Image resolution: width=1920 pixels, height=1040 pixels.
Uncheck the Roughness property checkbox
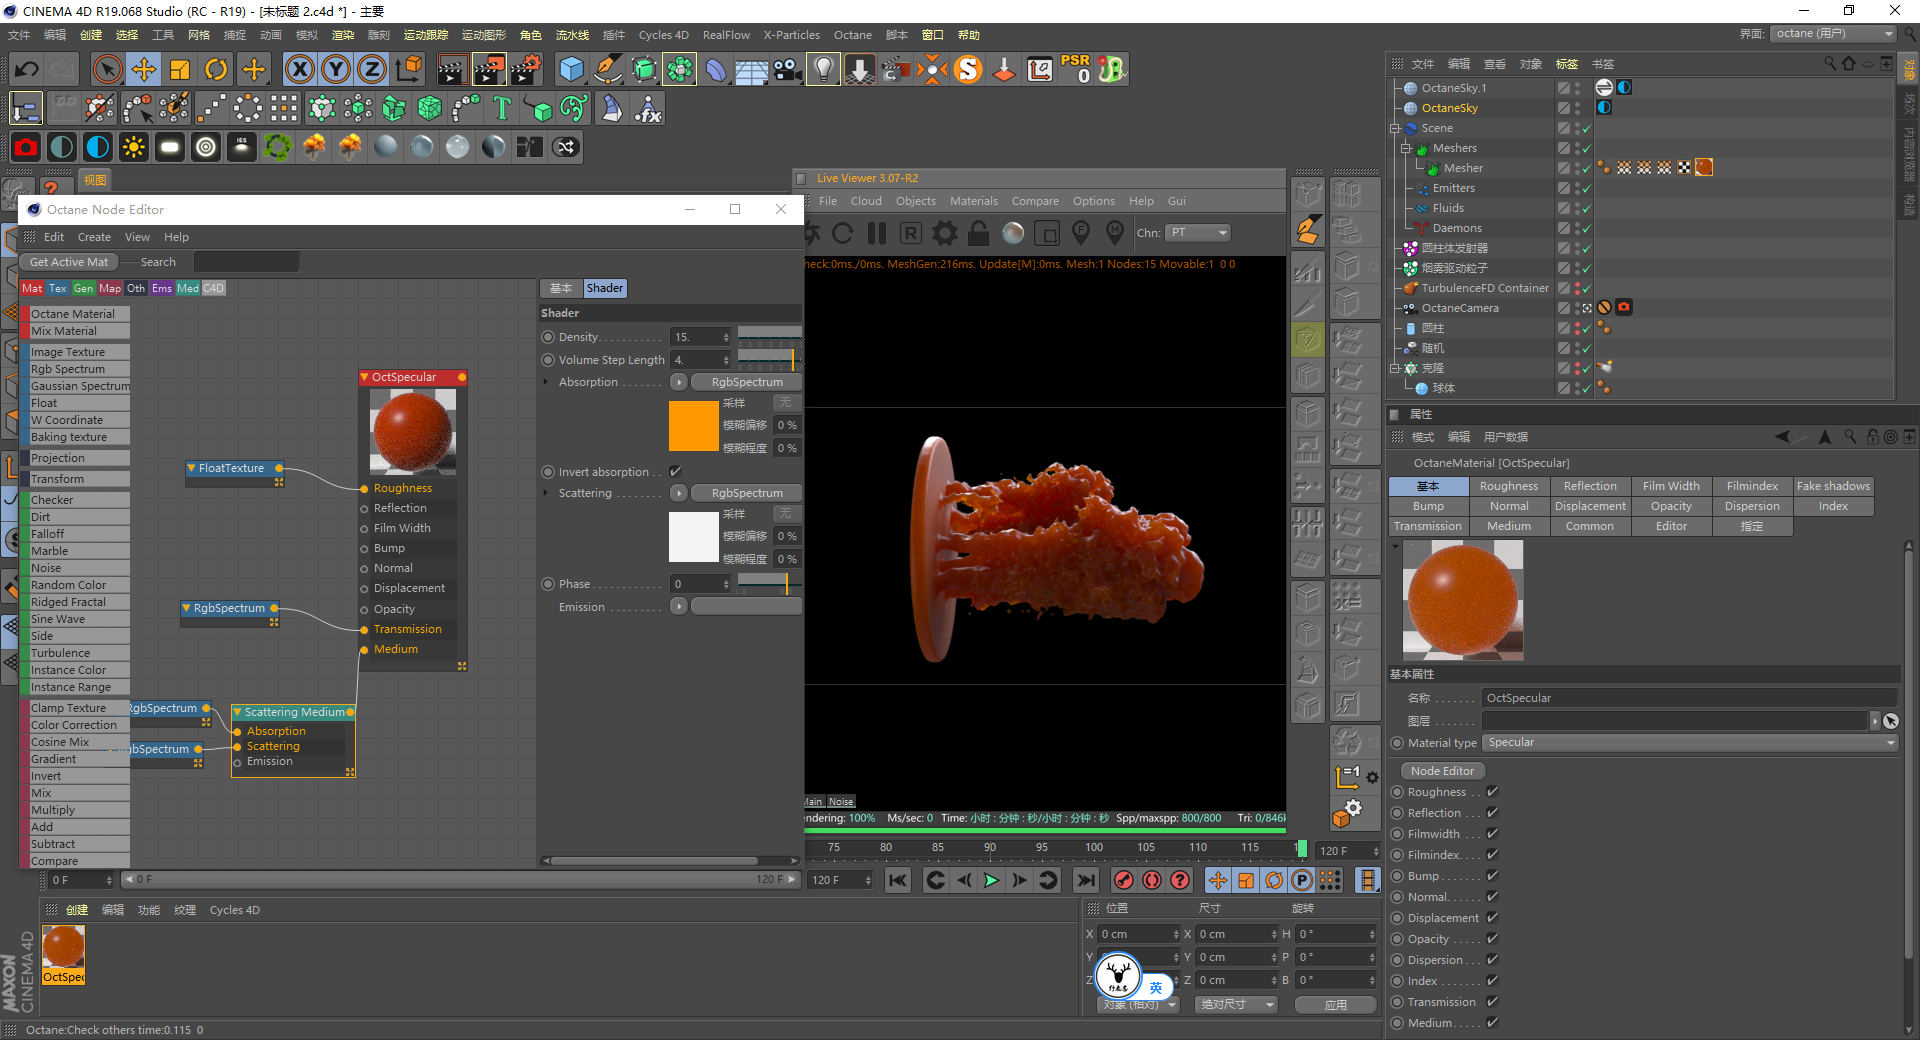[1492, 792]
